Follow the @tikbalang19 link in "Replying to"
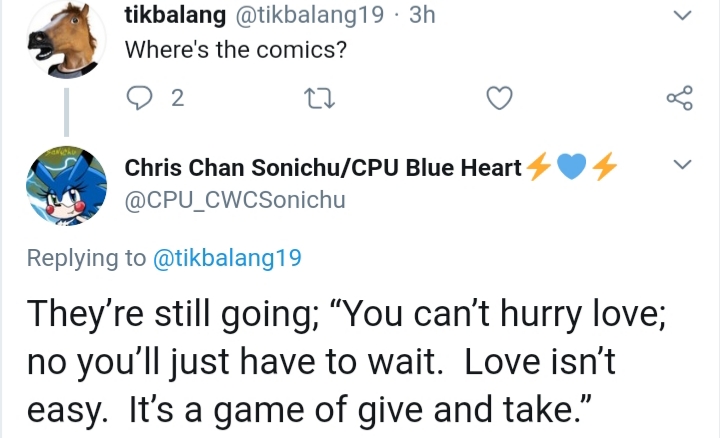 tap(227, 258)
